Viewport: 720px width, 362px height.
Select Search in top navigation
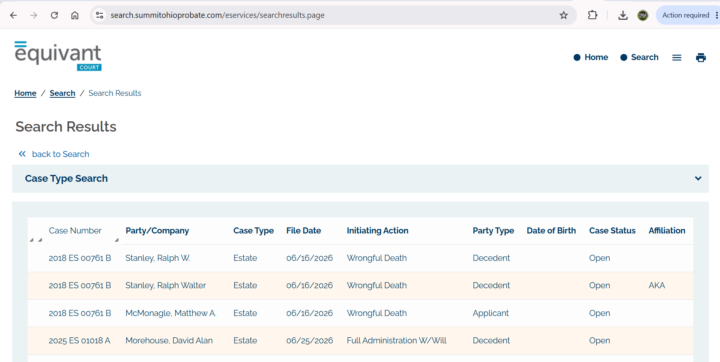coord(639,57)
